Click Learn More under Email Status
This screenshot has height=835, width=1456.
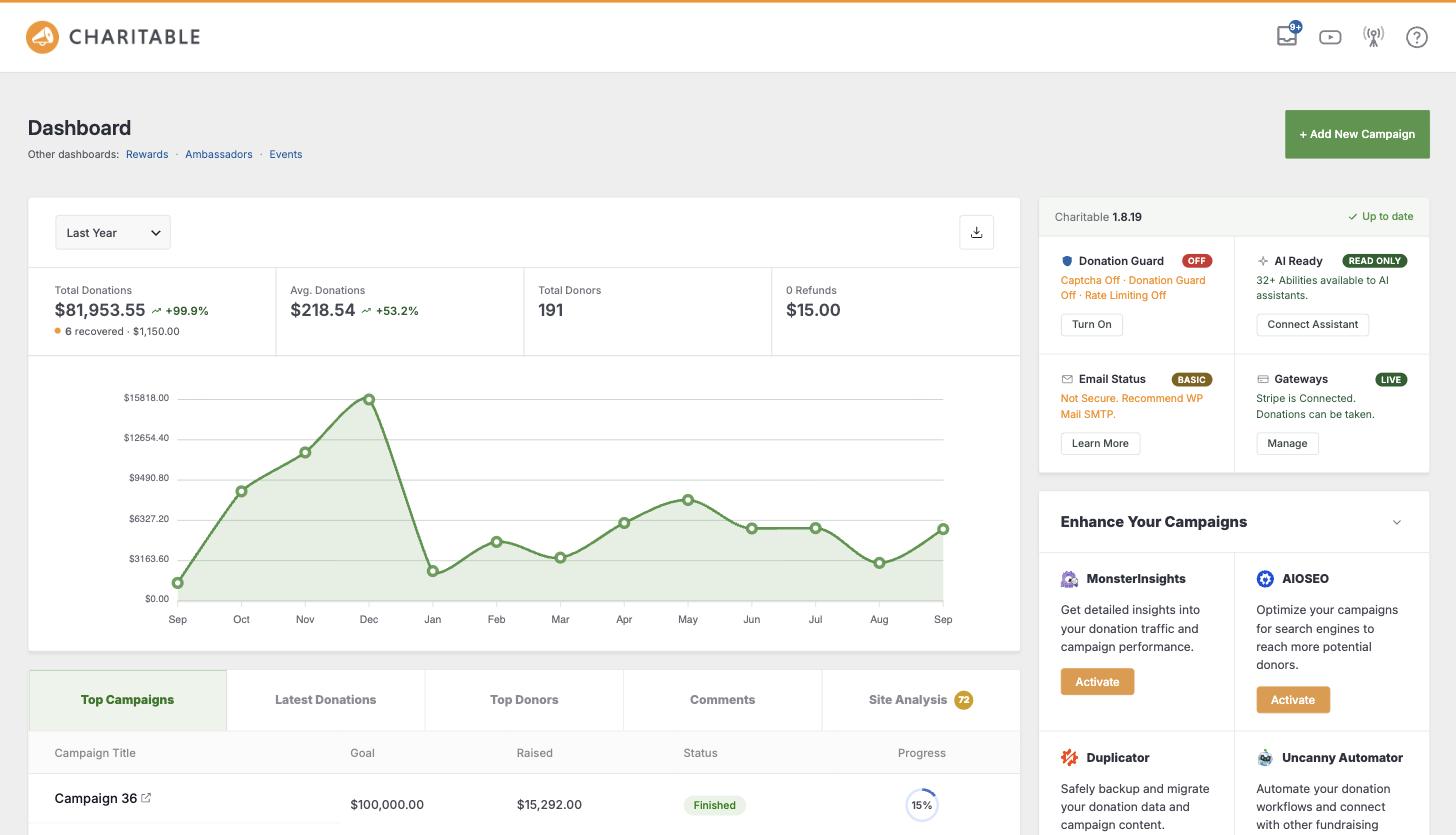[x=1100, y=443]
